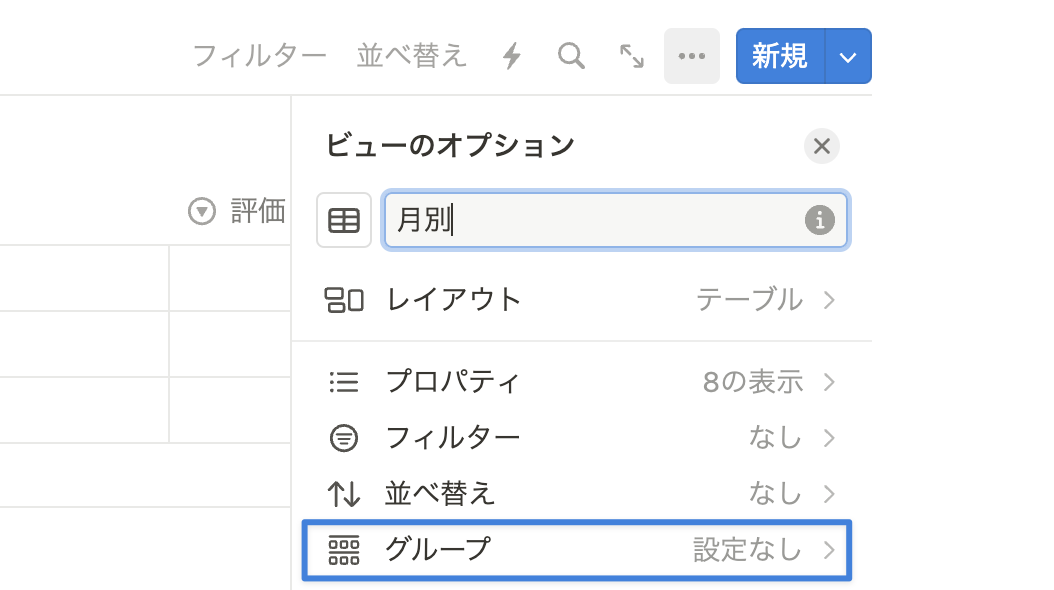Open the フィルター row in view options

(581, 438)
